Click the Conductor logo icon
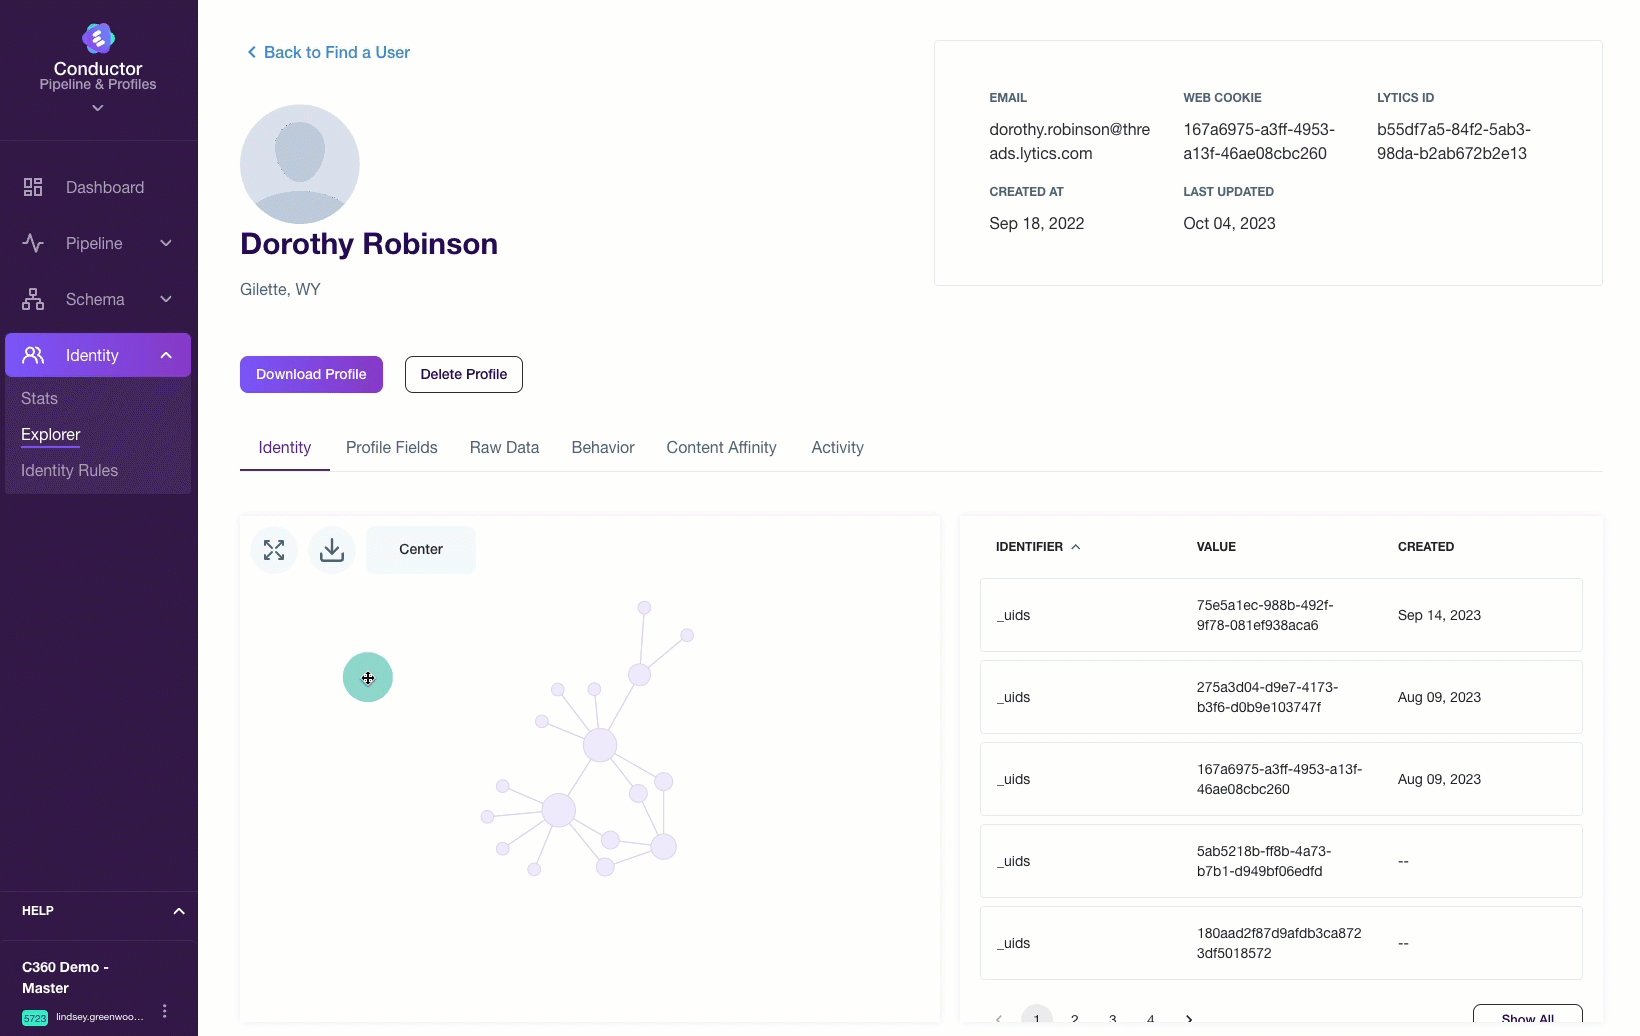Screen dimensions: 1640x1036 (x=98, y=38)
